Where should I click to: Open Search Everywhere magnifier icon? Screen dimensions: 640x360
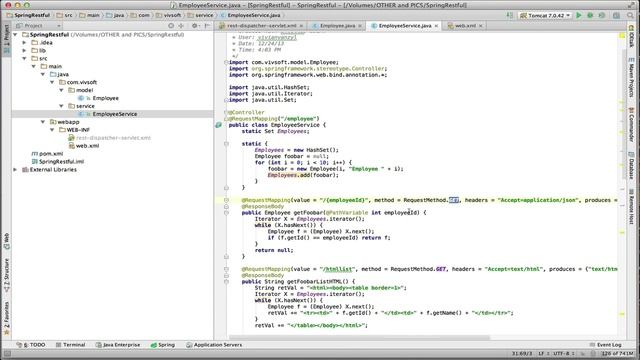(x=631, y=16)
